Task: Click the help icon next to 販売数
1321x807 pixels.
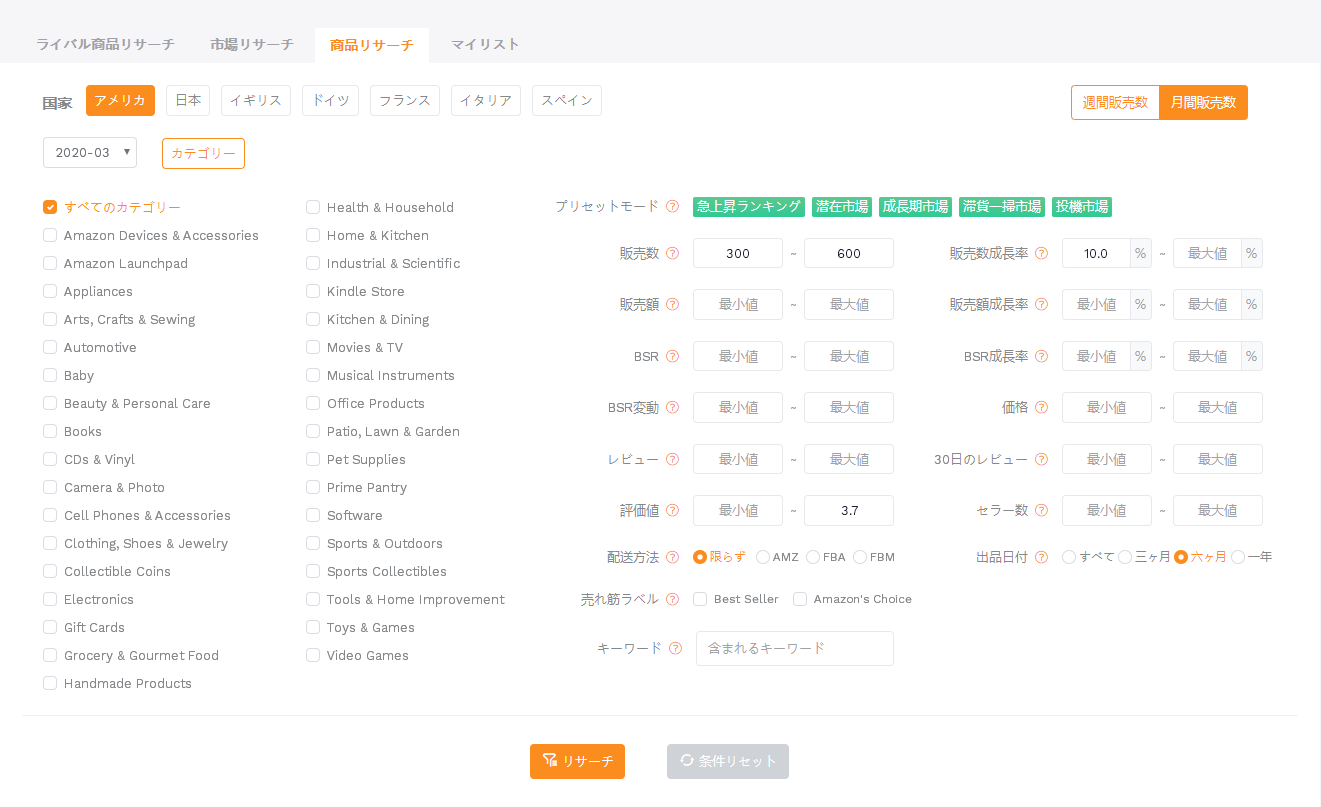Action: tap(672, 254)
